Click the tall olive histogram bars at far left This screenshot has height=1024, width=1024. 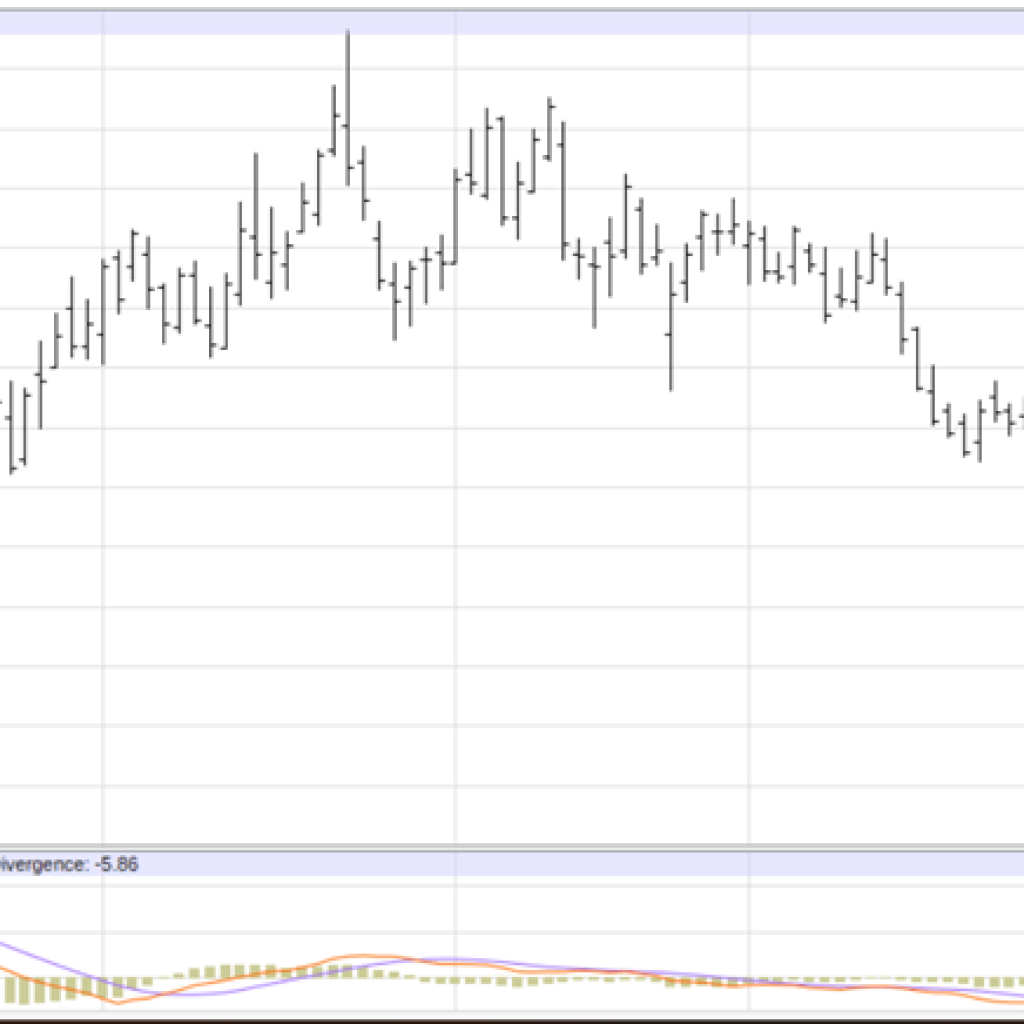(x=40, y=990)
